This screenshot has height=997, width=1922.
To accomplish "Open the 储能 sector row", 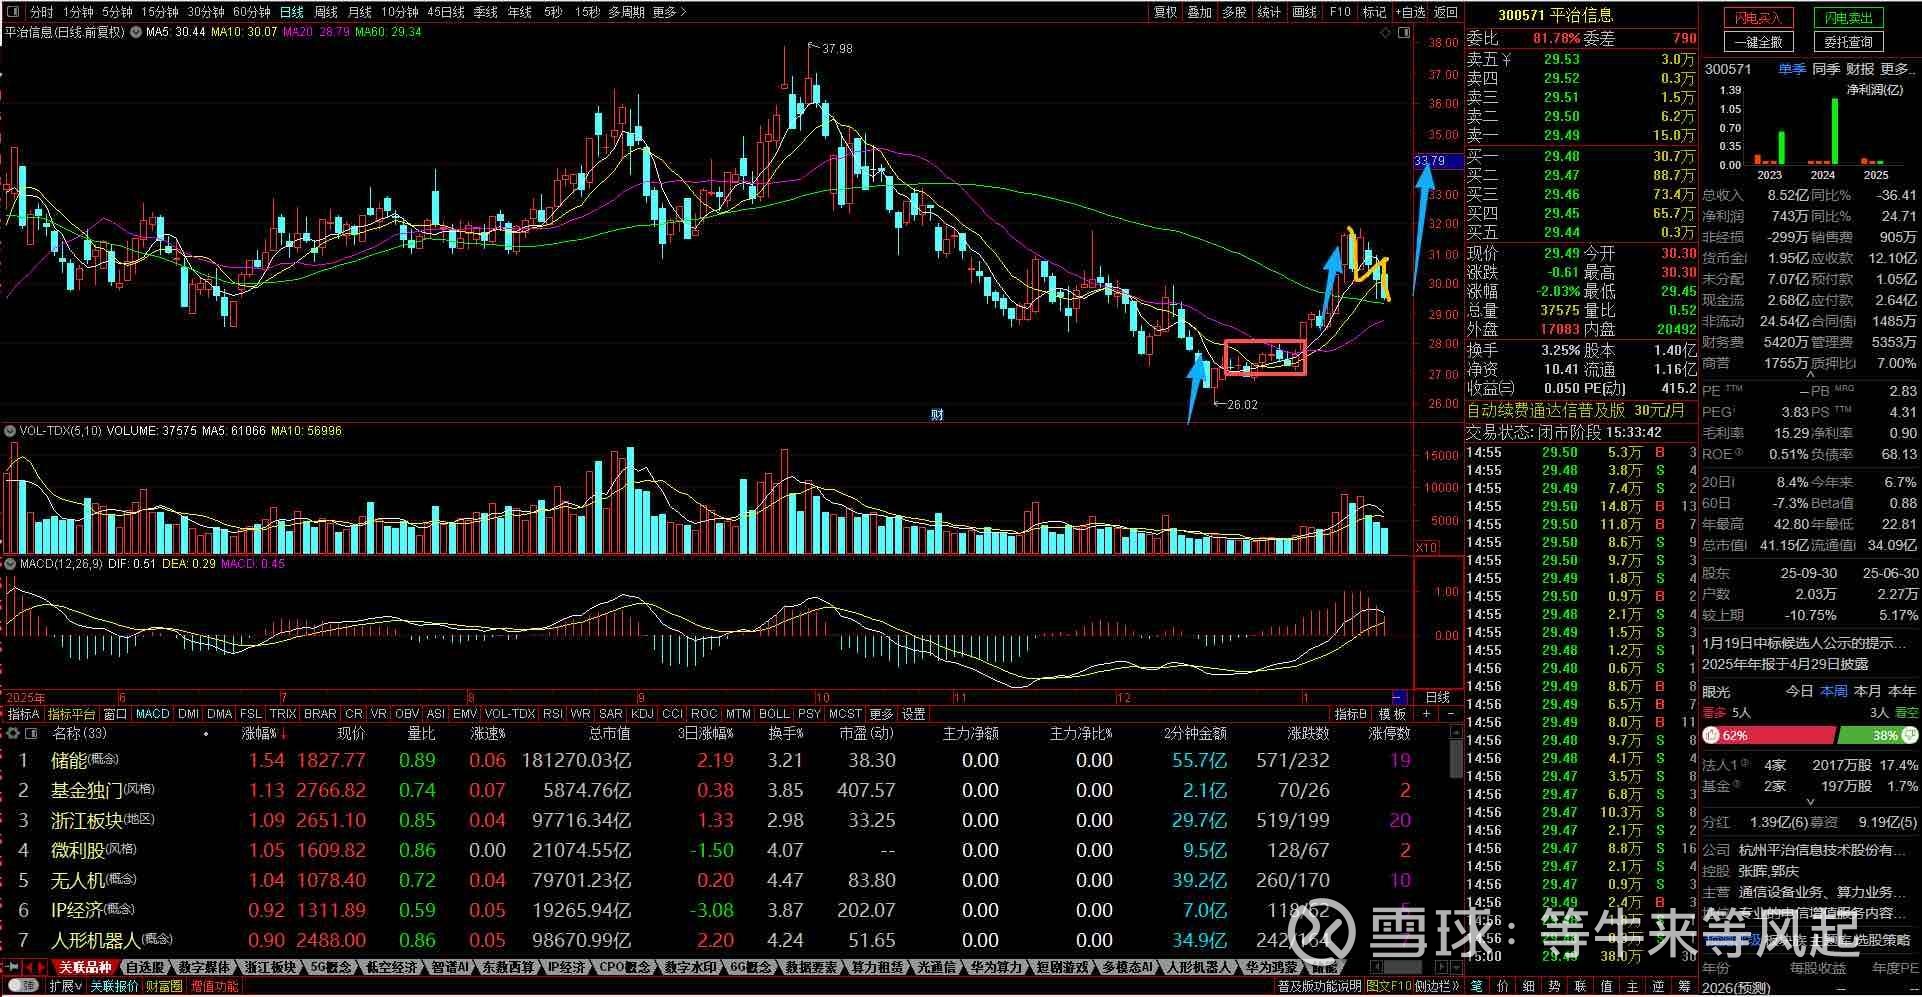I will (727, 760).
